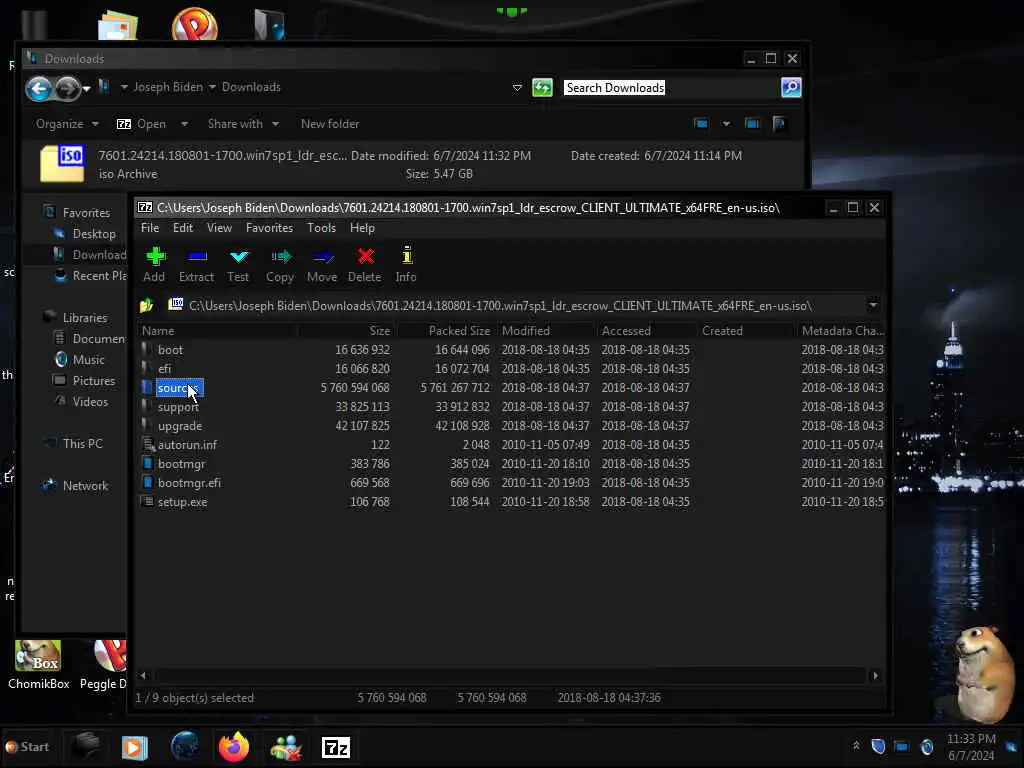Go up one folder level in 7-Zip
This screenshot has height=768, width=1024.
[146, 305]
